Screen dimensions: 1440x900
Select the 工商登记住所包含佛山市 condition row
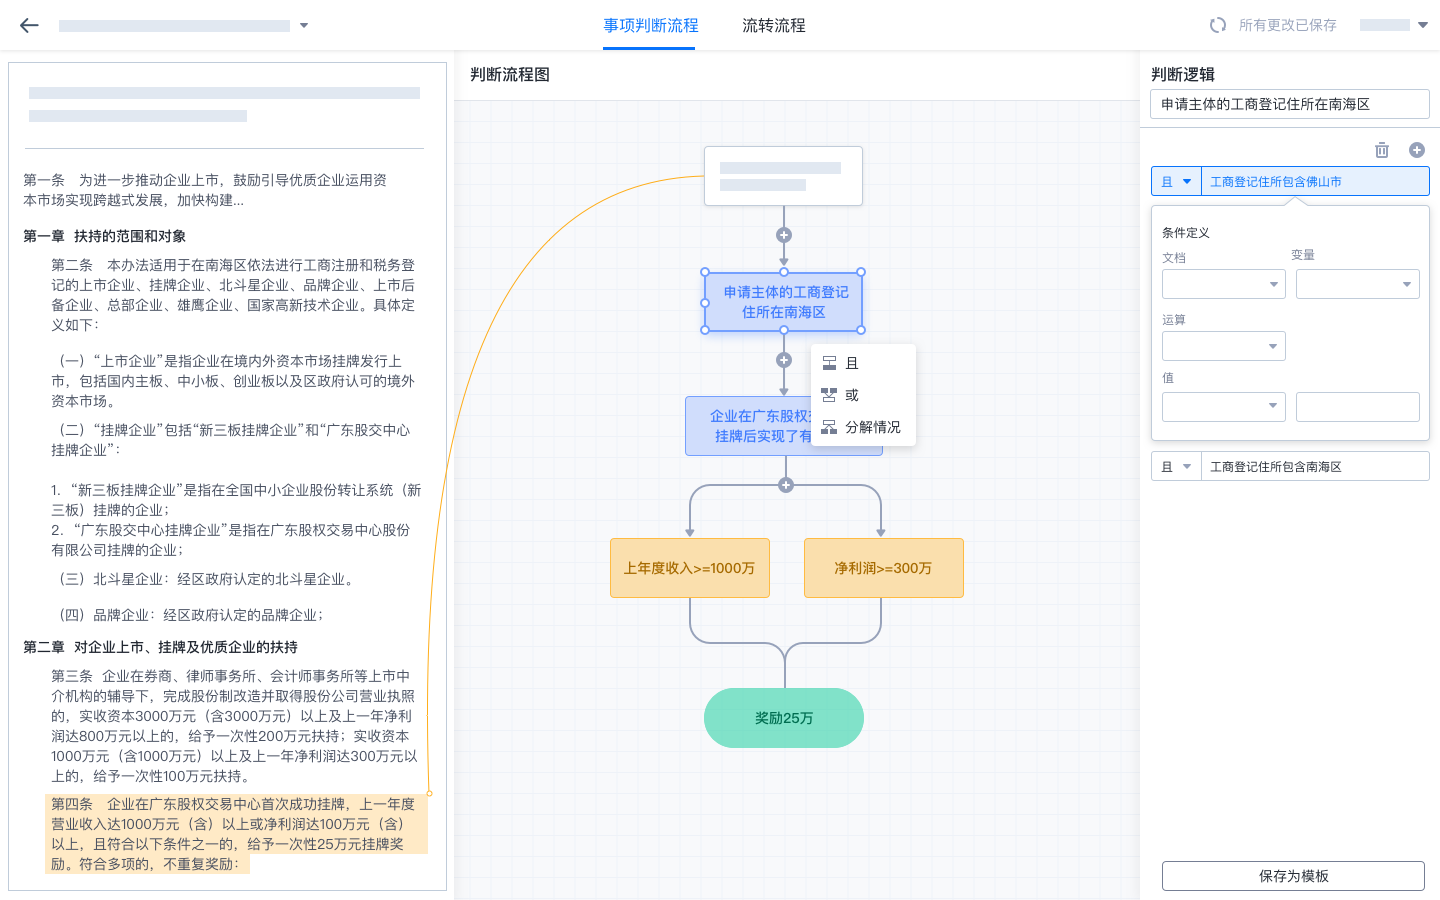[1315, 181]
